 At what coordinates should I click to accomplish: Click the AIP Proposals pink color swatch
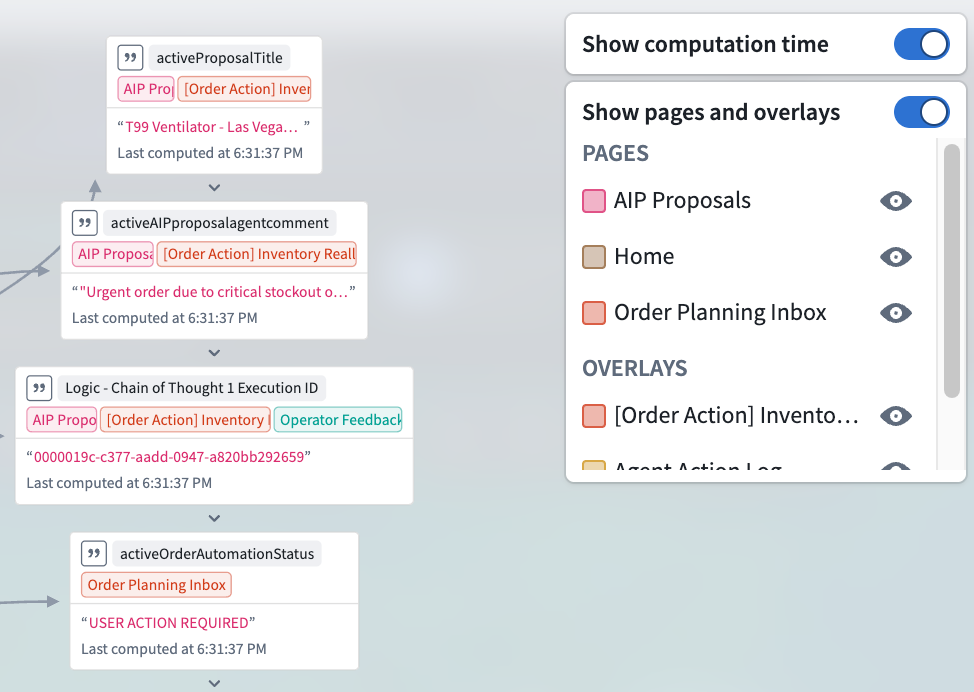pyautogui.click(x=594, y=201)
